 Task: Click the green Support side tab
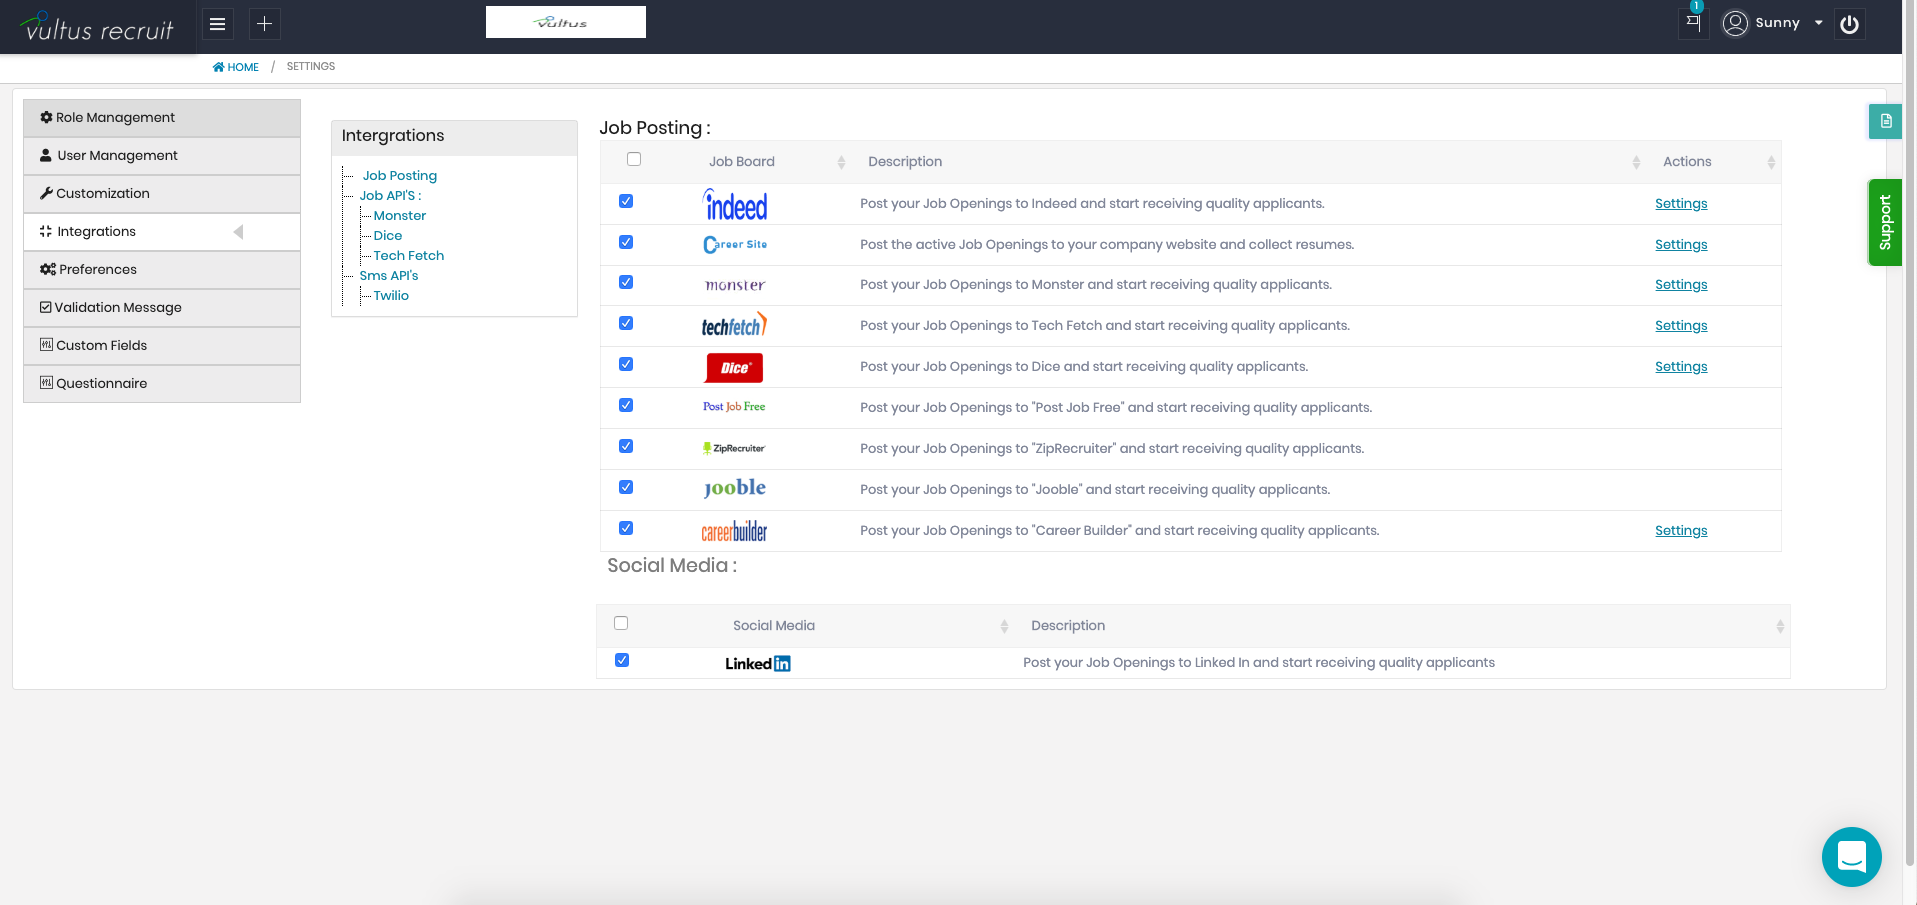1884,222
